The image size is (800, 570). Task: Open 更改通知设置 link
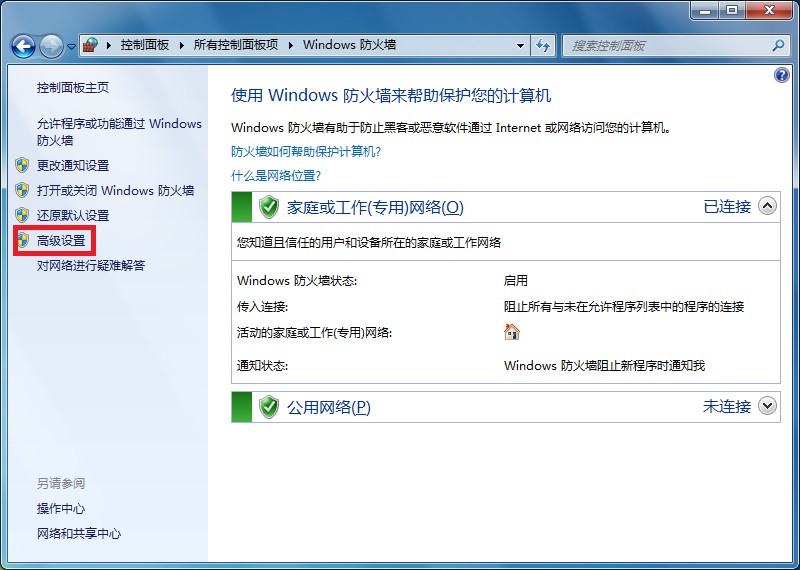pos(73,165)
